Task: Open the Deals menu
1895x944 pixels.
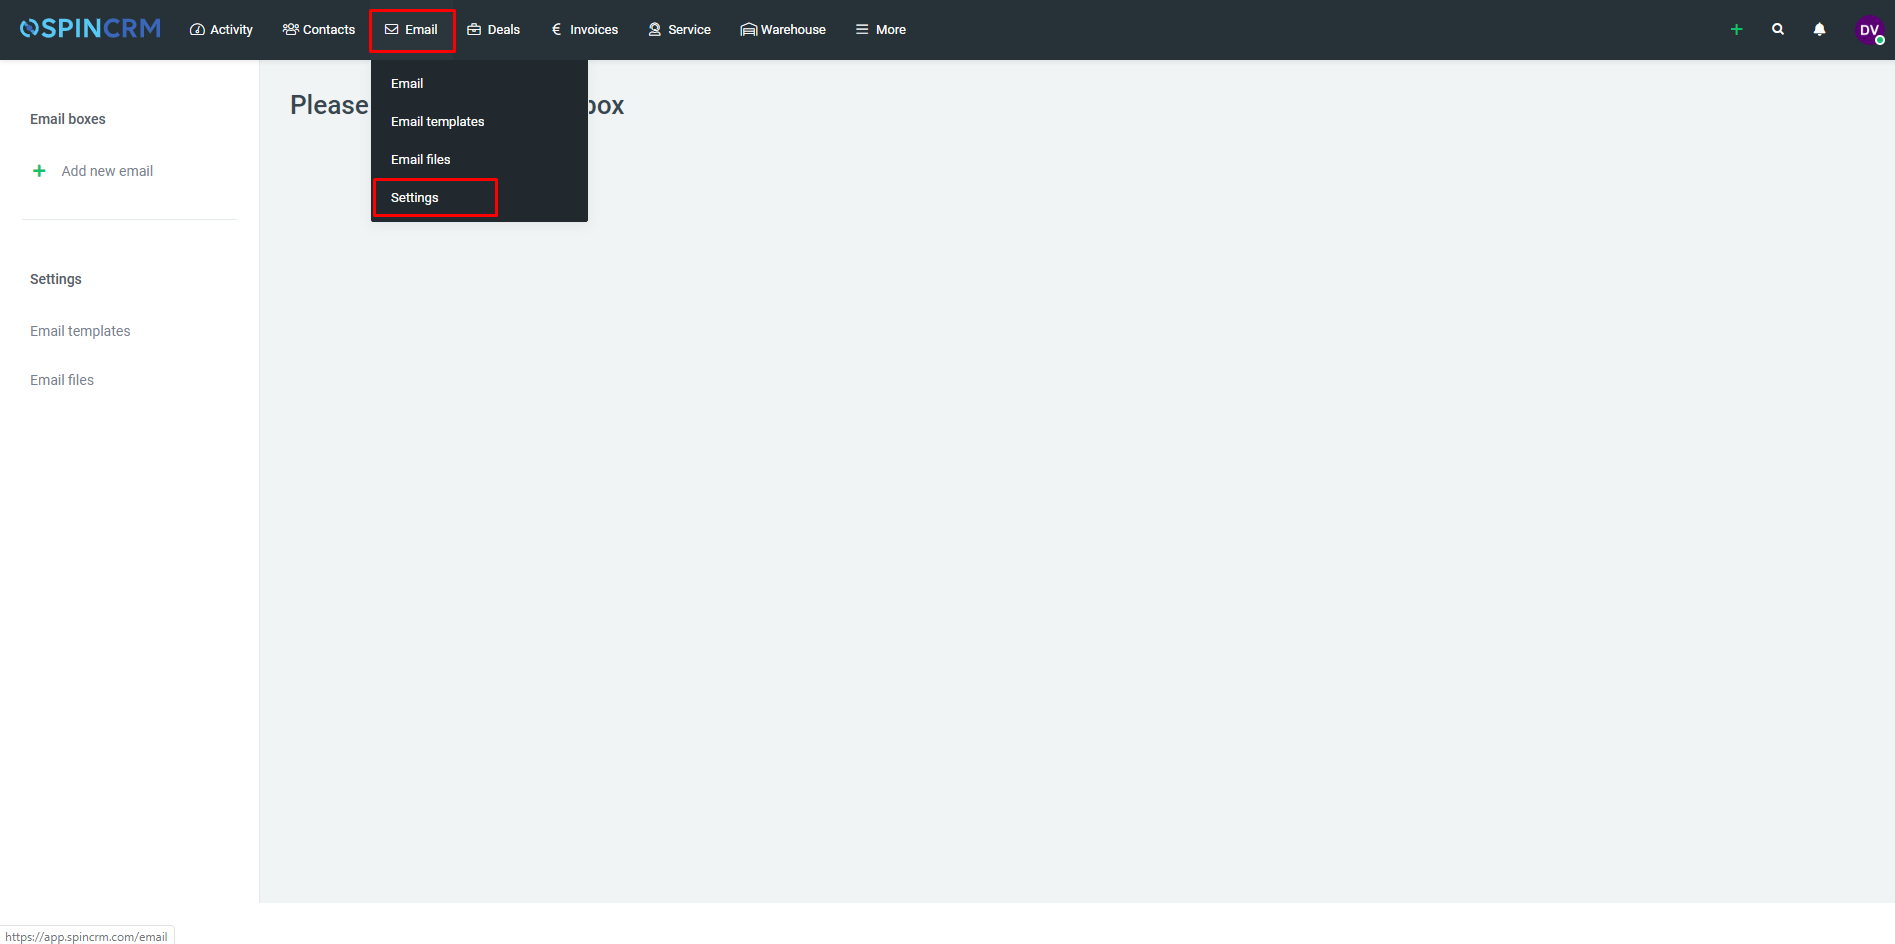Action: (494, 30)
